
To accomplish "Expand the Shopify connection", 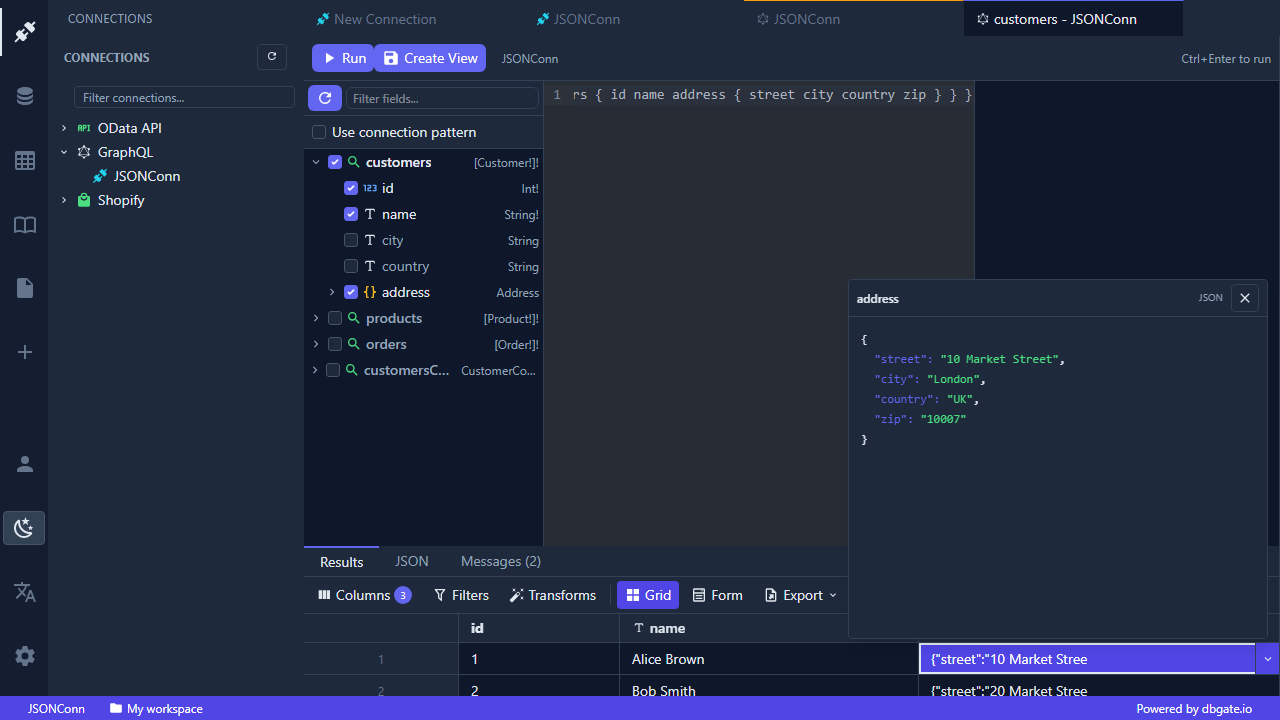I will click(64, 200).
